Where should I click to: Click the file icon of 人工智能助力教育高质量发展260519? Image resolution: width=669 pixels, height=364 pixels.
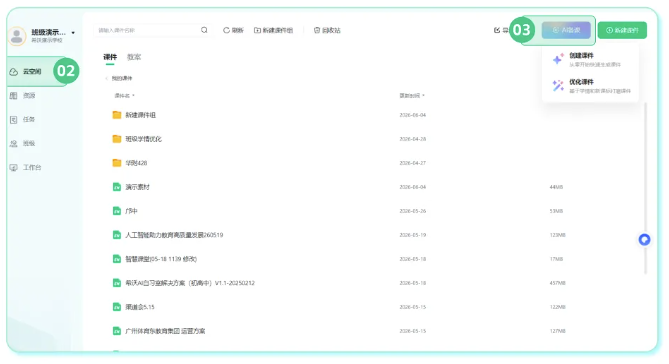116,235
